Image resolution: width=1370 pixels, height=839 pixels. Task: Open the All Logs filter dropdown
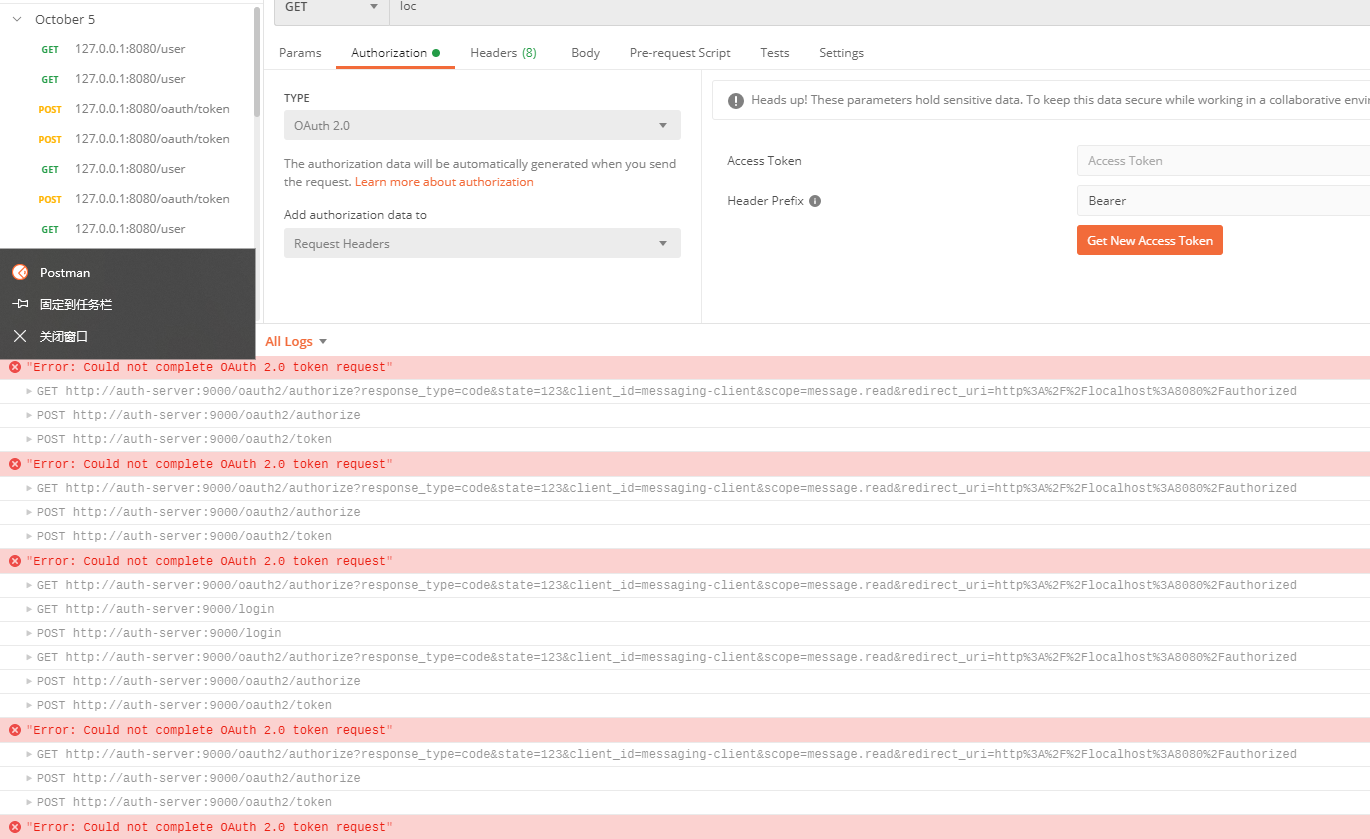pyautogui.click(x=321, y=341)
